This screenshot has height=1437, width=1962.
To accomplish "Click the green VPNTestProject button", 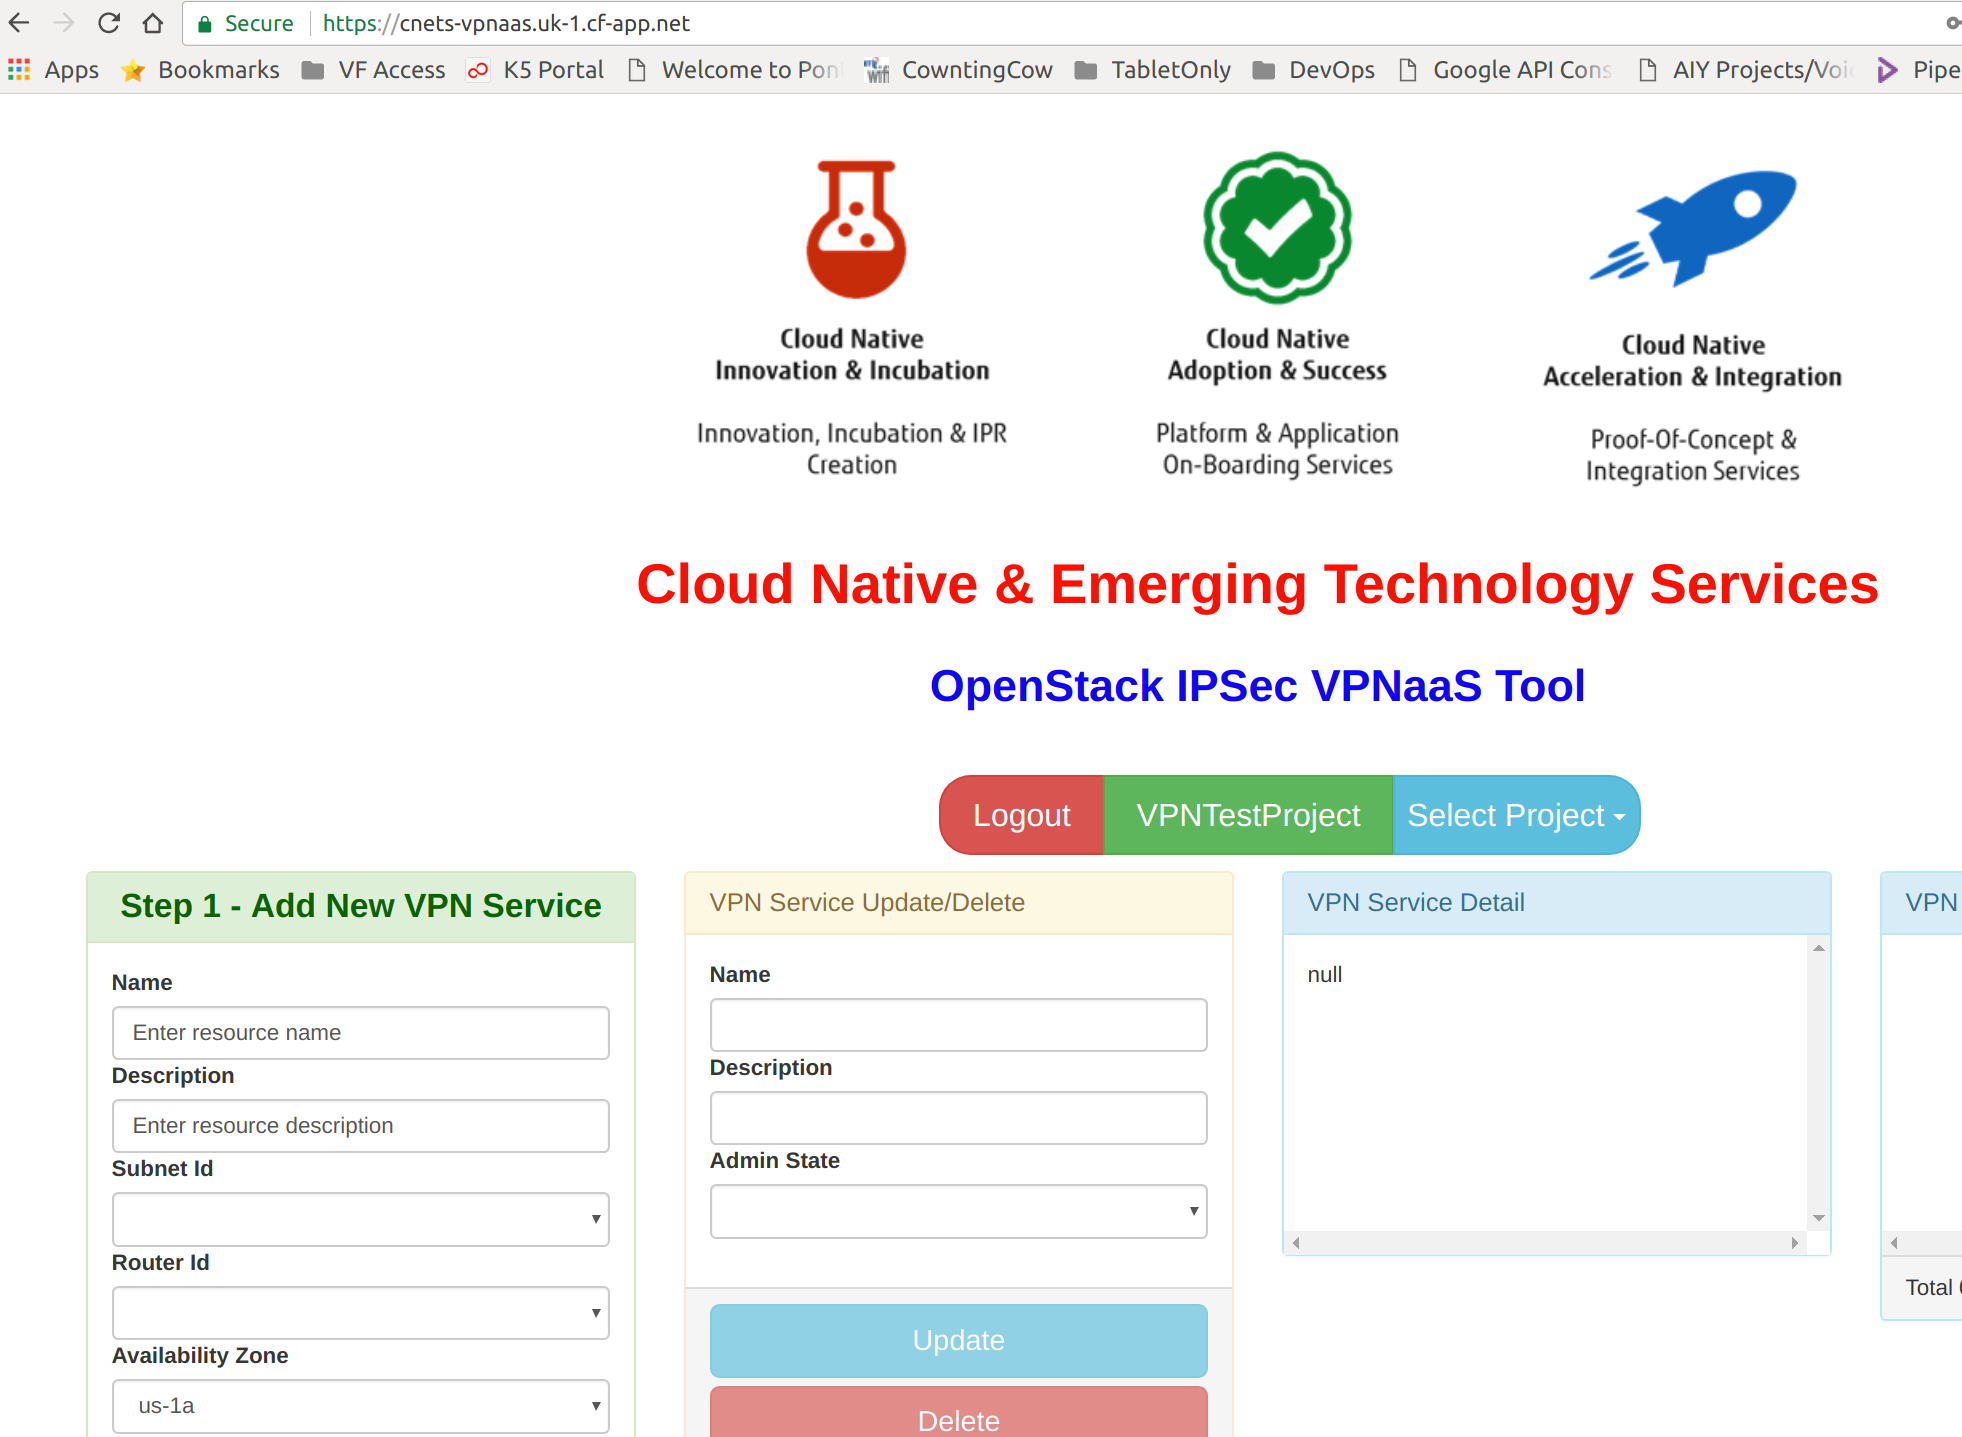I will pos(1248,815).
